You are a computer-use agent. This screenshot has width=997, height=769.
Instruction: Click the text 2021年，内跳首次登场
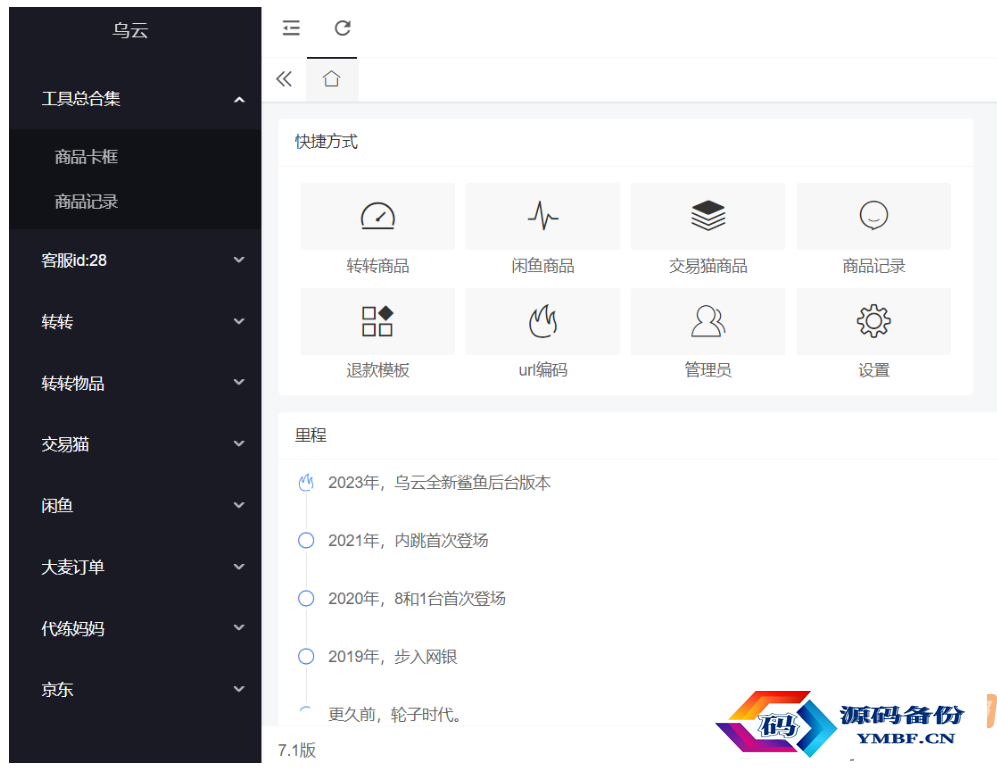[x=408, y=541]
